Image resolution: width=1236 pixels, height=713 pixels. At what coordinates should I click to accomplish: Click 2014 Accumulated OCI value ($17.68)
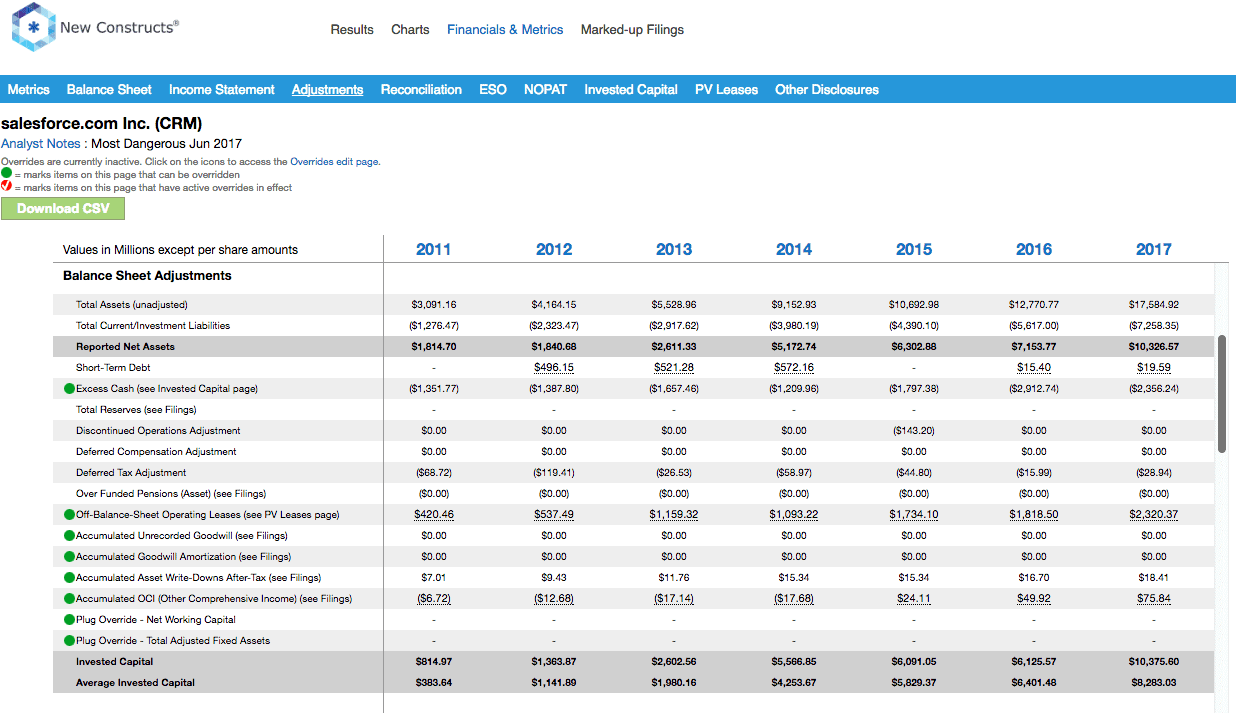click(794, 599)
